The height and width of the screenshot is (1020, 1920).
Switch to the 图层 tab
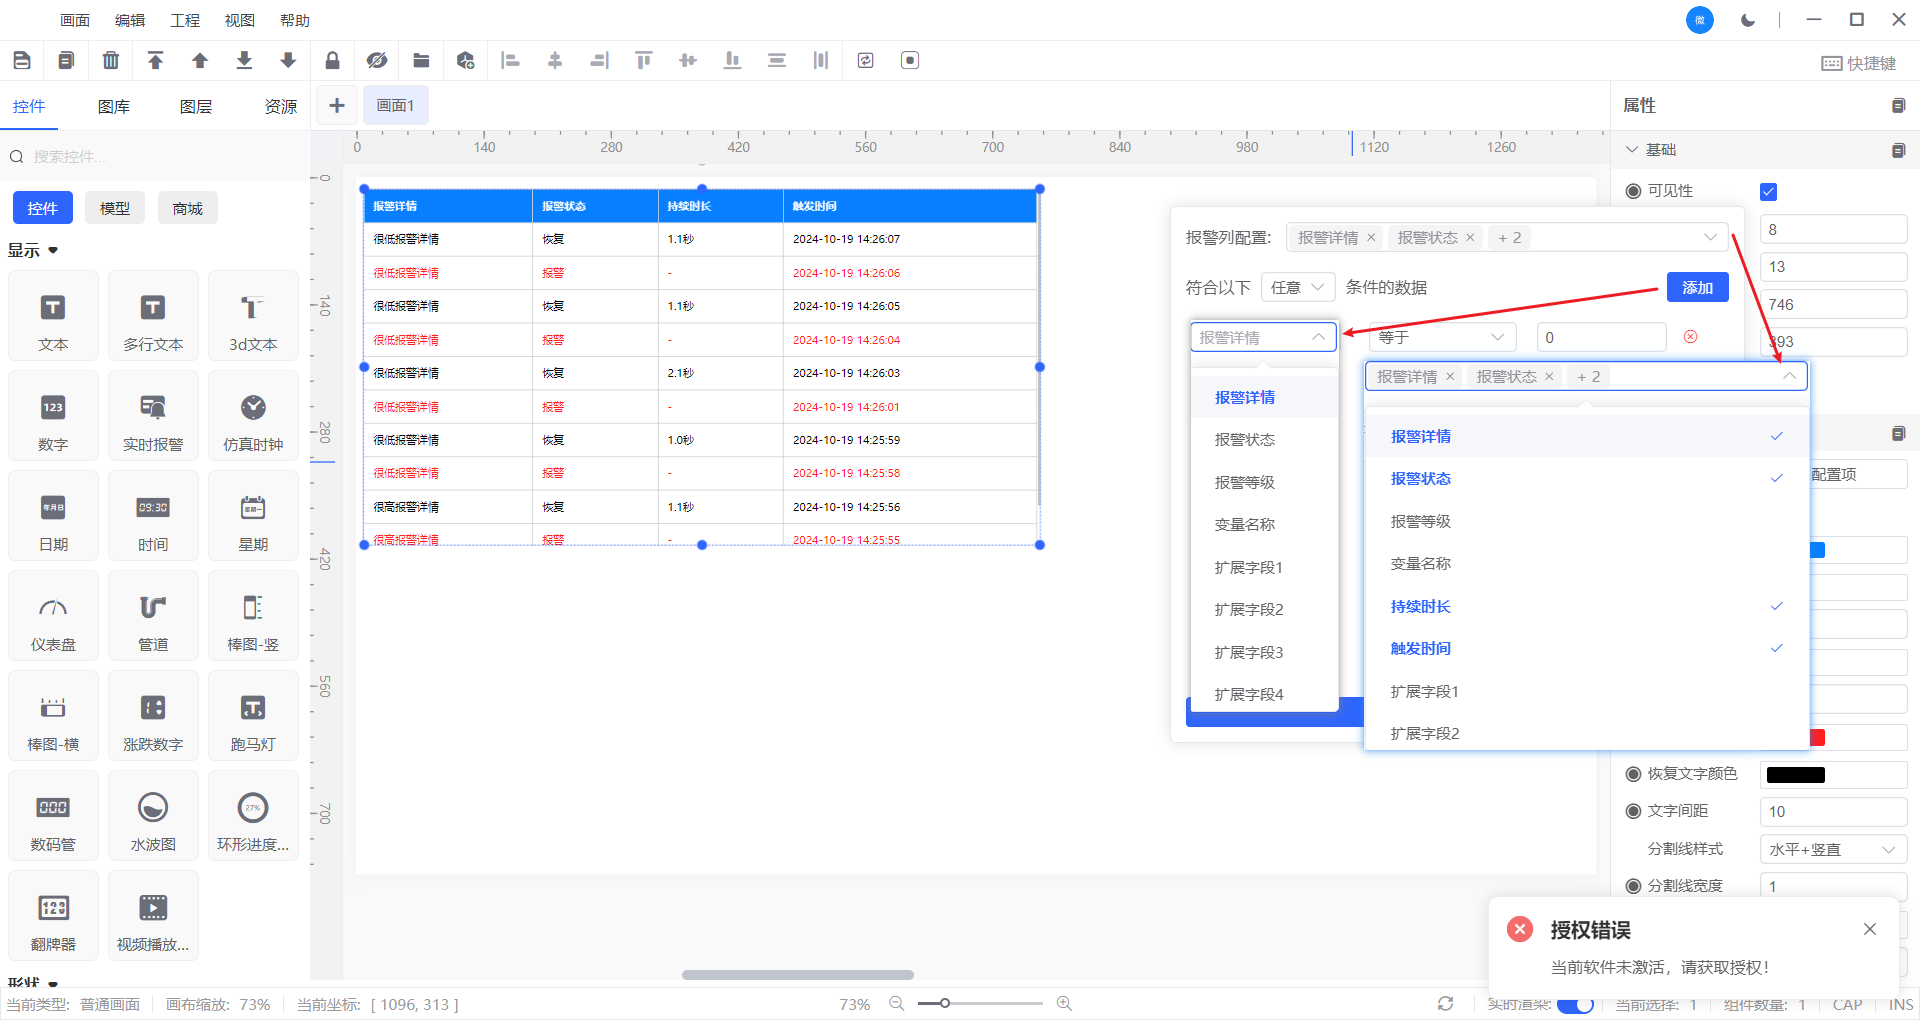pos(196,107)
